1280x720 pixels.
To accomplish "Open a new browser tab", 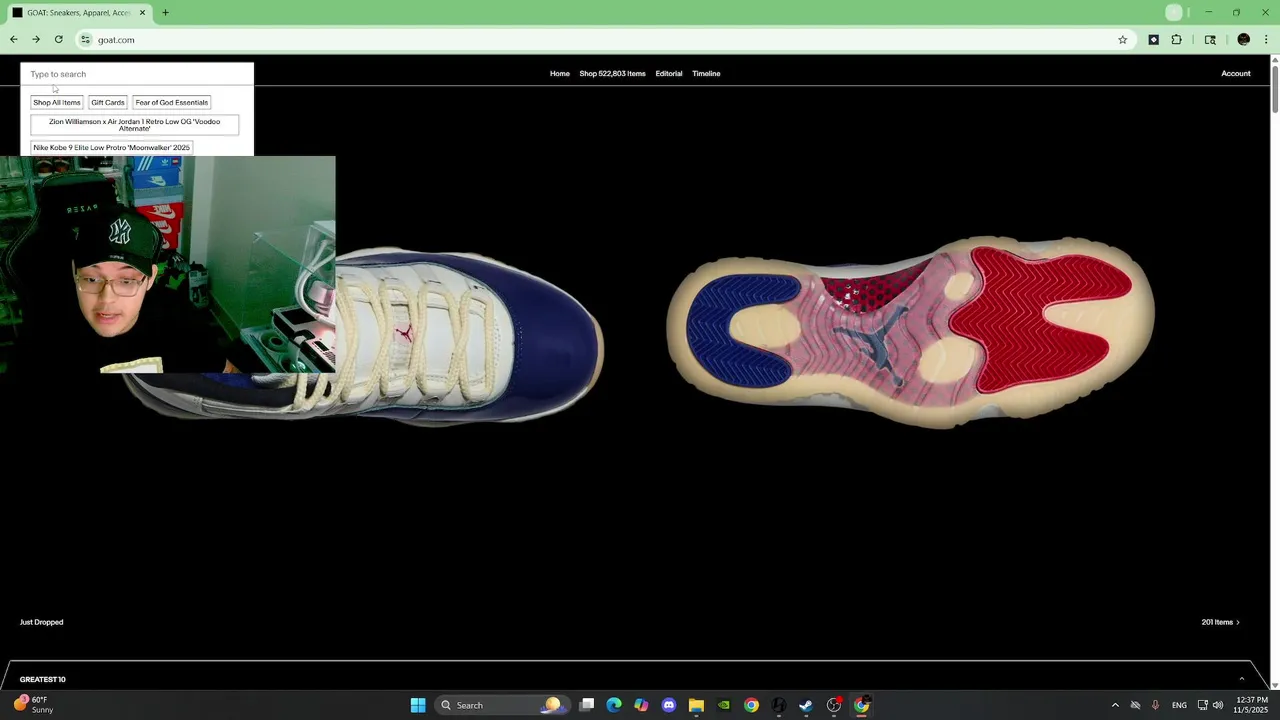I will 165,13.
